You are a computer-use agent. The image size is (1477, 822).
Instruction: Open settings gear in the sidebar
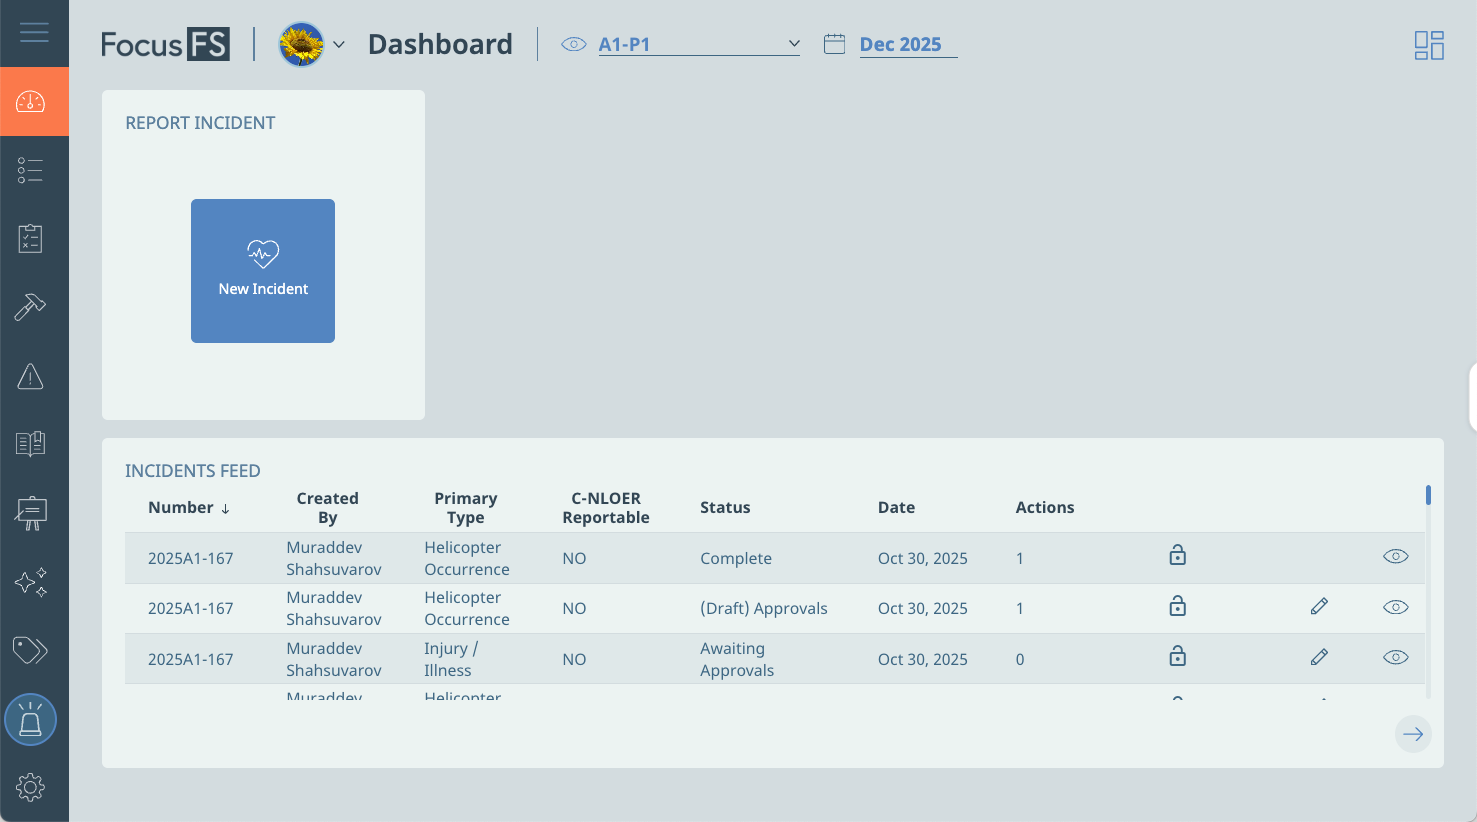(31, 788)
